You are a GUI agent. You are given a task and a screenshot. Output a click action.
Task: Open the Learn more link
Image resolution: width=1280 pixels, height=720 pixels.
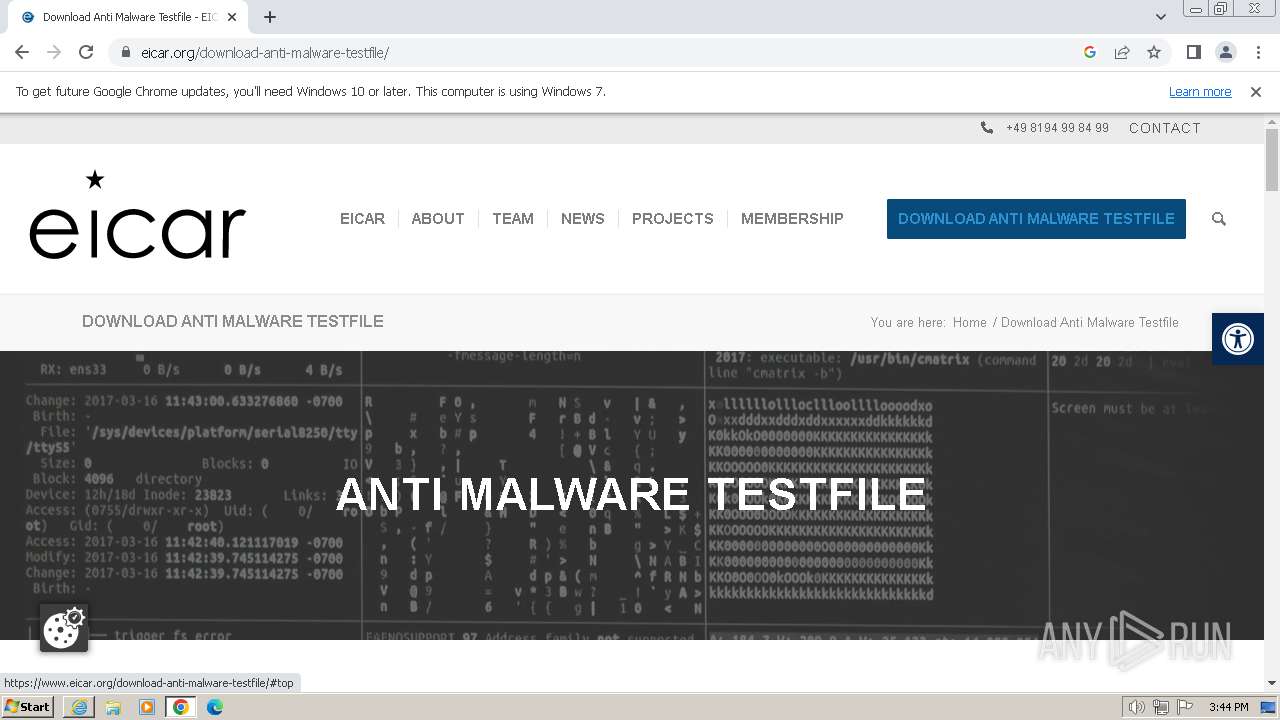click(x=1200, y=92)
